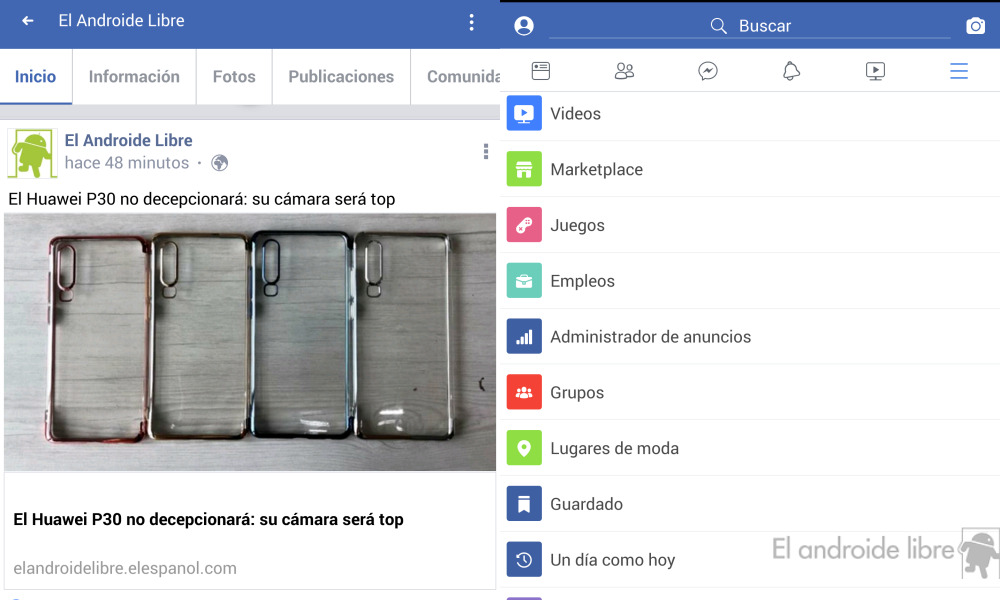Click El Androide Libre profile avatar

click(33, 153)
